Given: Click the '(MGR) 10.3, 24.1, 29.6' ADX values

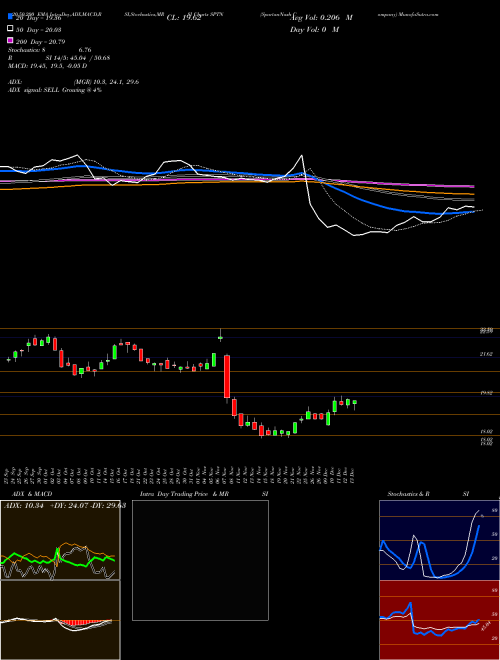Looking at the screenshot, I should pos(106,82).
